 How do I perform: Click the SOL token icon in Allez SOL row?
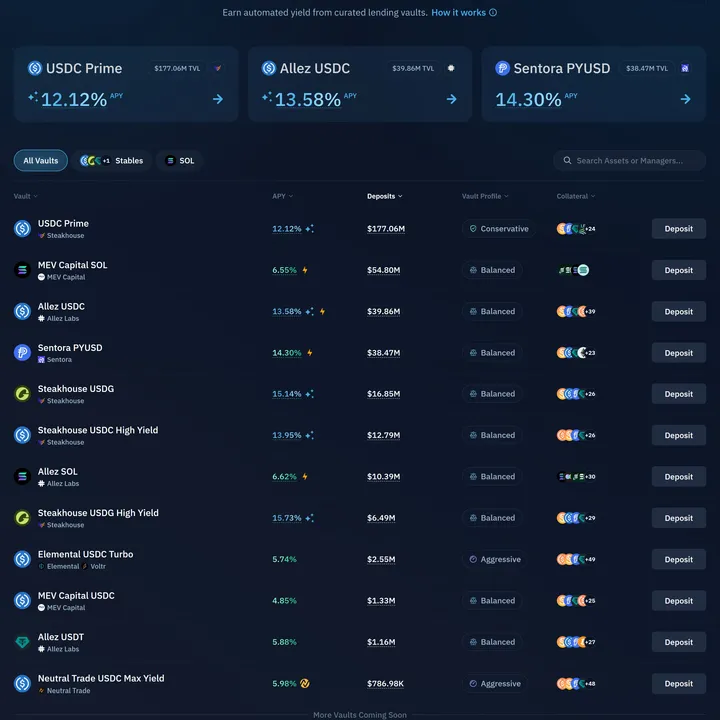point(22,476)
